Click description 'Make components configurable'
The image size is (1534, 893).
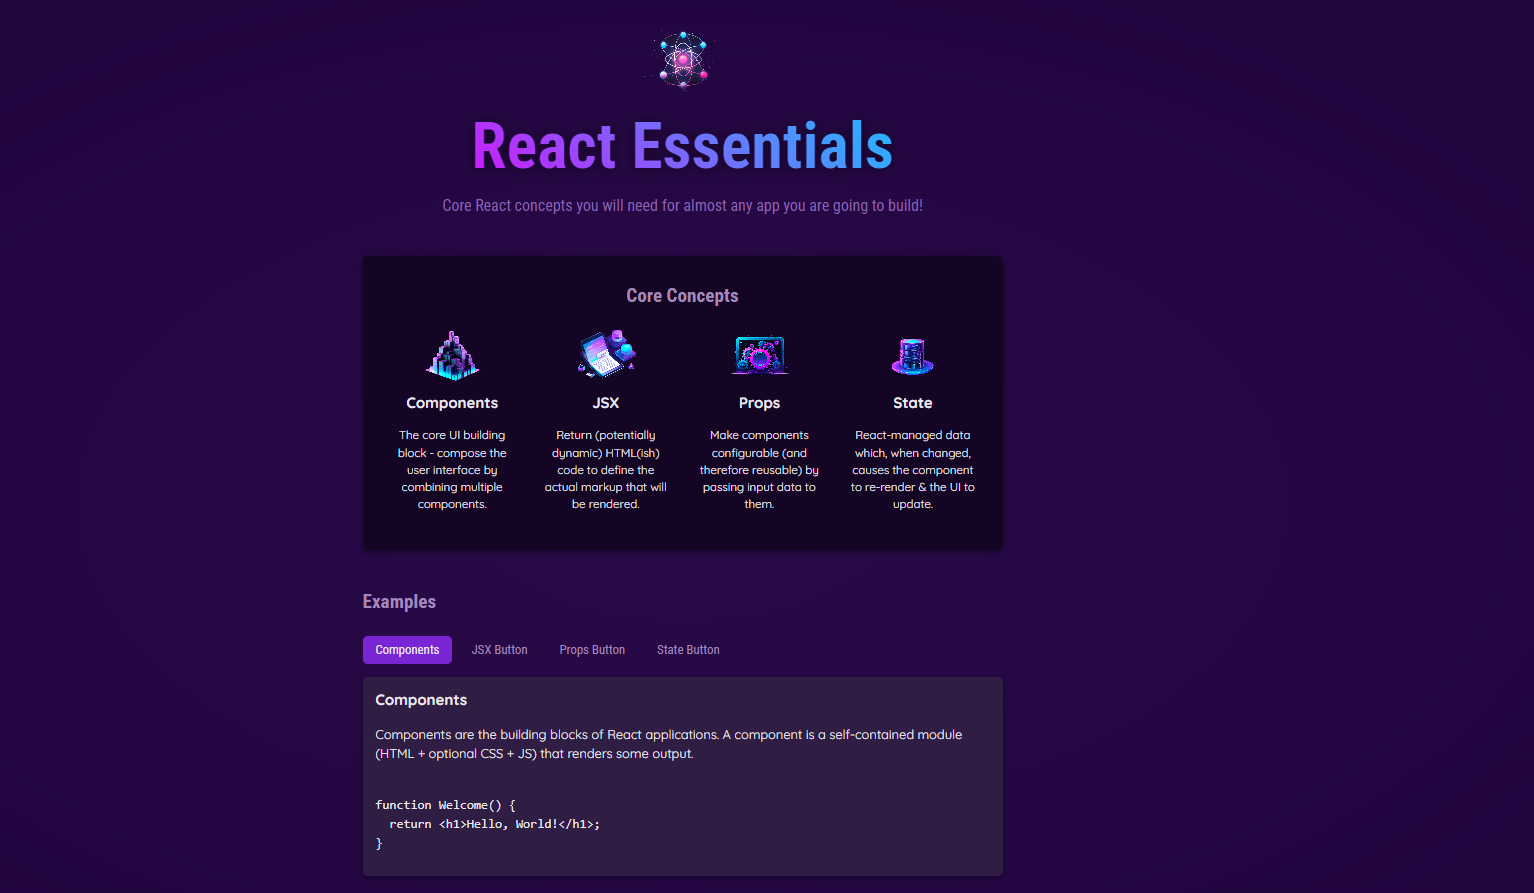pos(759,470)
